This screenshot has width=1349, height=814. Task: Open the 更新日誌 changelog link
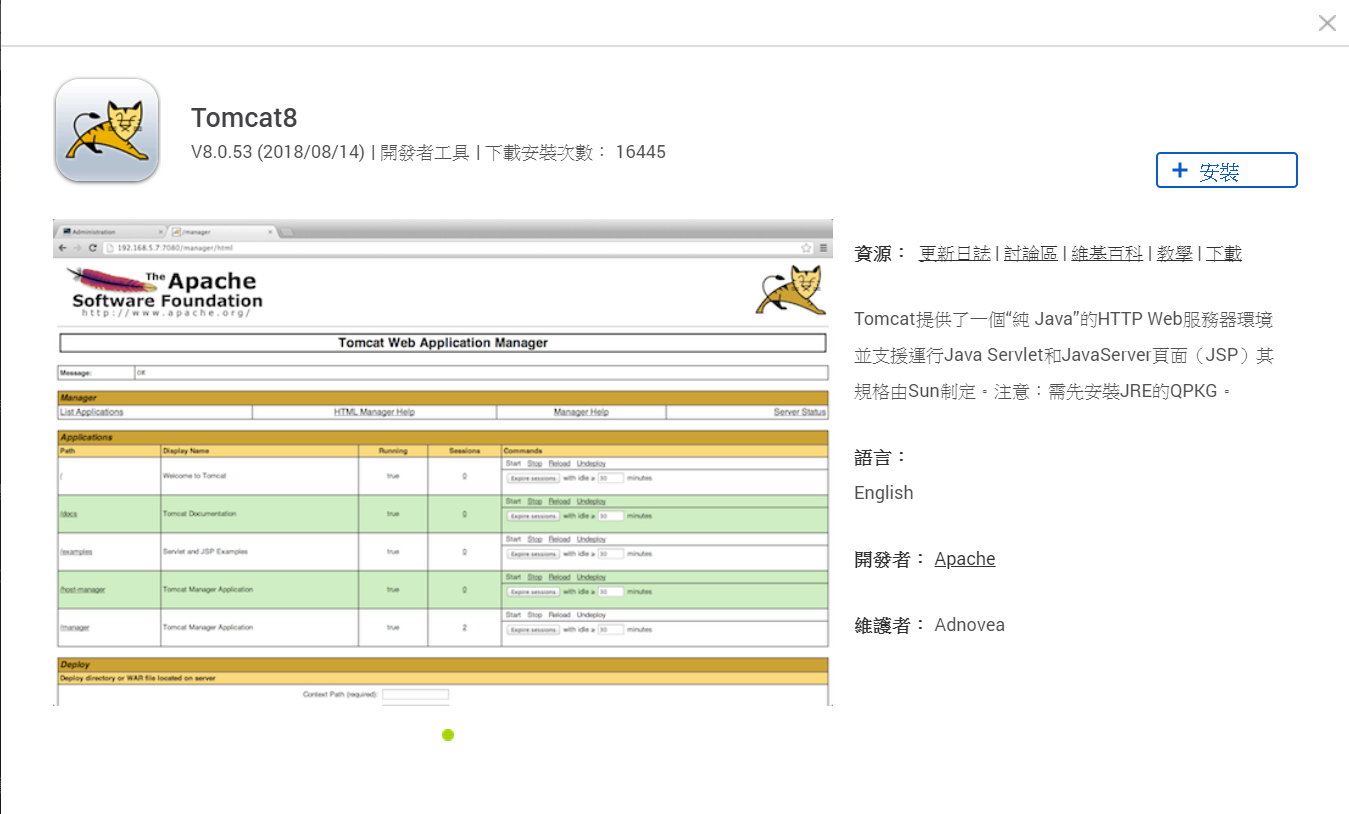coord(955,254)
